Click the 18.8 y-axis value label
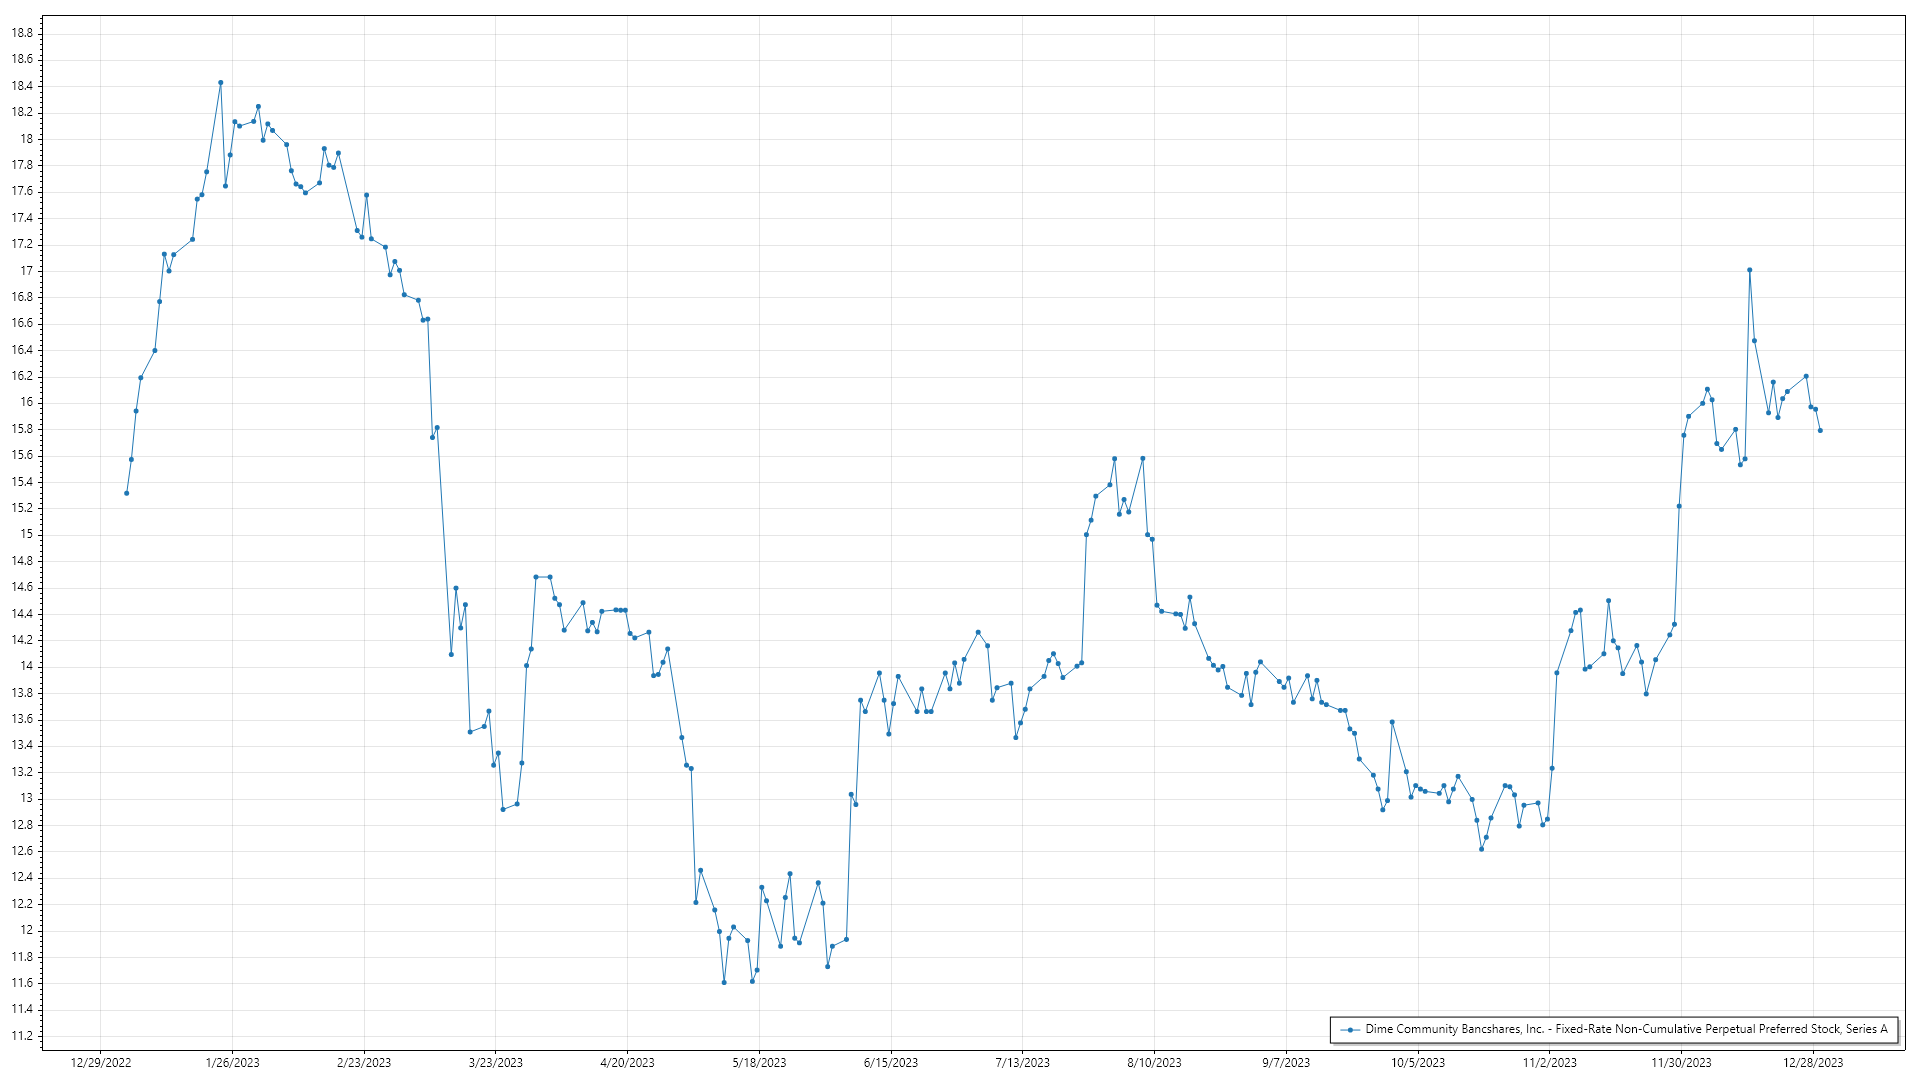The width and height of the screenshot is (1920, 1080). (x=22, y=33)
